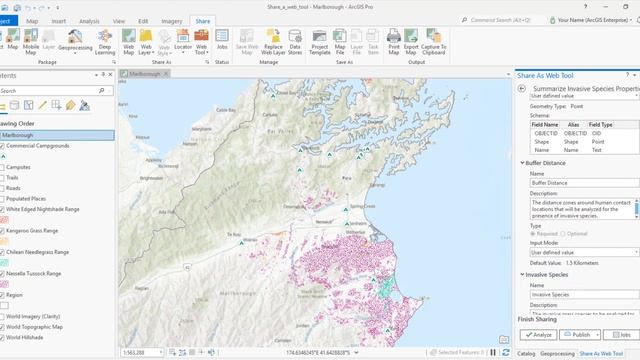The image size is (640, 360).
Task: Click the Jobs button in Finish Sharing
Action: [622, 335]
